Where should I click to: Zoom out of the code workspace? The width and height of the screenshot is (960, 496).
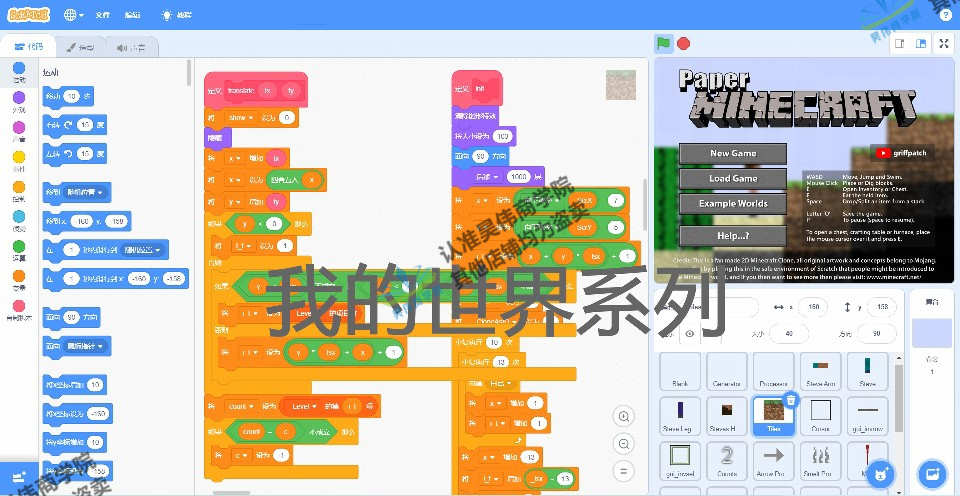tap(624, 444)
